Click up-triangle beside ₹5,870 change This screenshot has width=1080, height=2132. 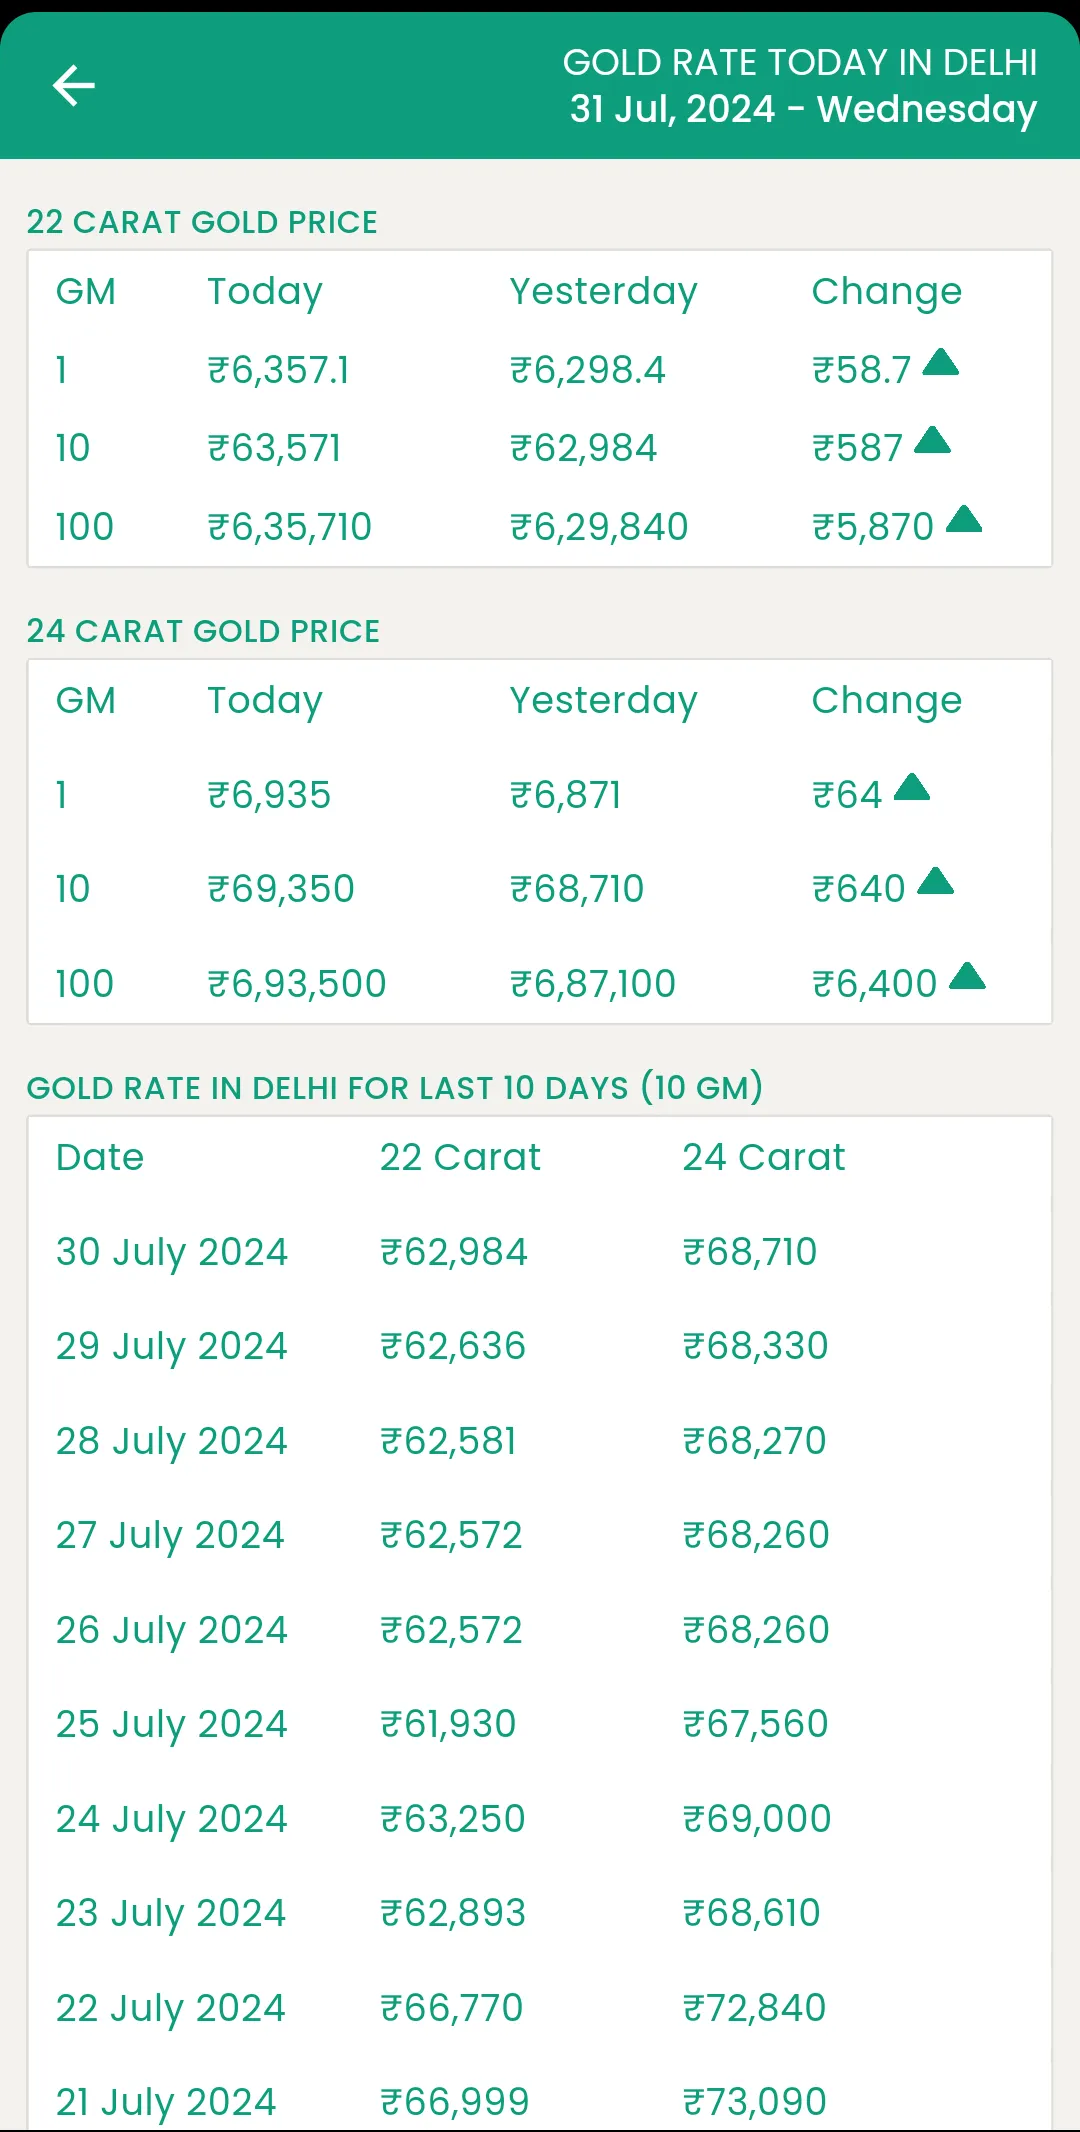tap(964, 518)
